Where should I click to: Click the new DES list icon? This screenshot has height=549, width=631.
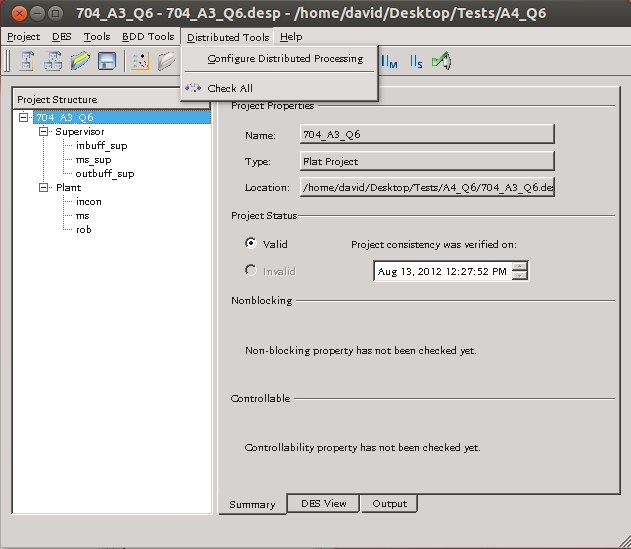(x=140, y=62)
